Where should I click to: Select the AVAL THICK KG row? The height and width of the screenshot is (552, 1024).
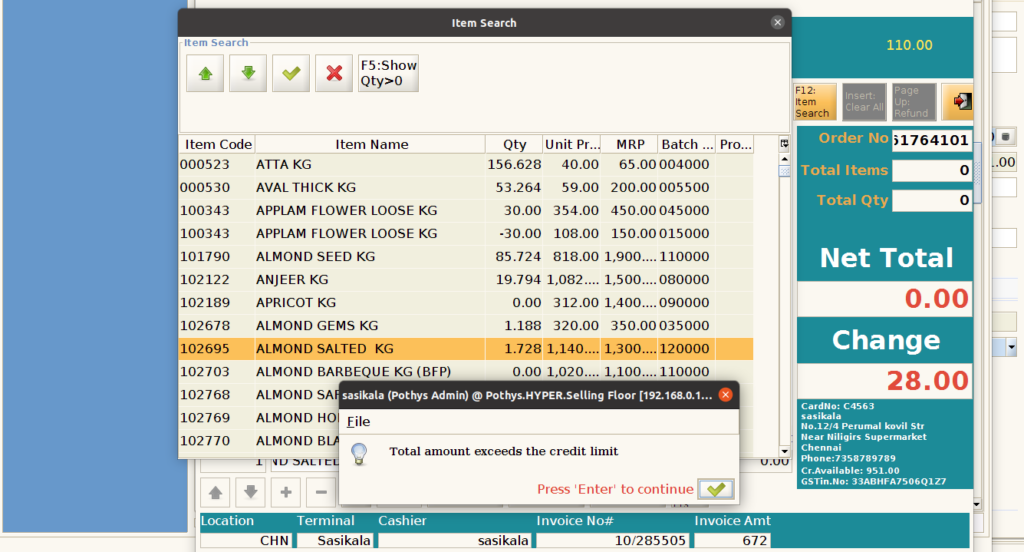pyautogui.click(x=466, y=187)
